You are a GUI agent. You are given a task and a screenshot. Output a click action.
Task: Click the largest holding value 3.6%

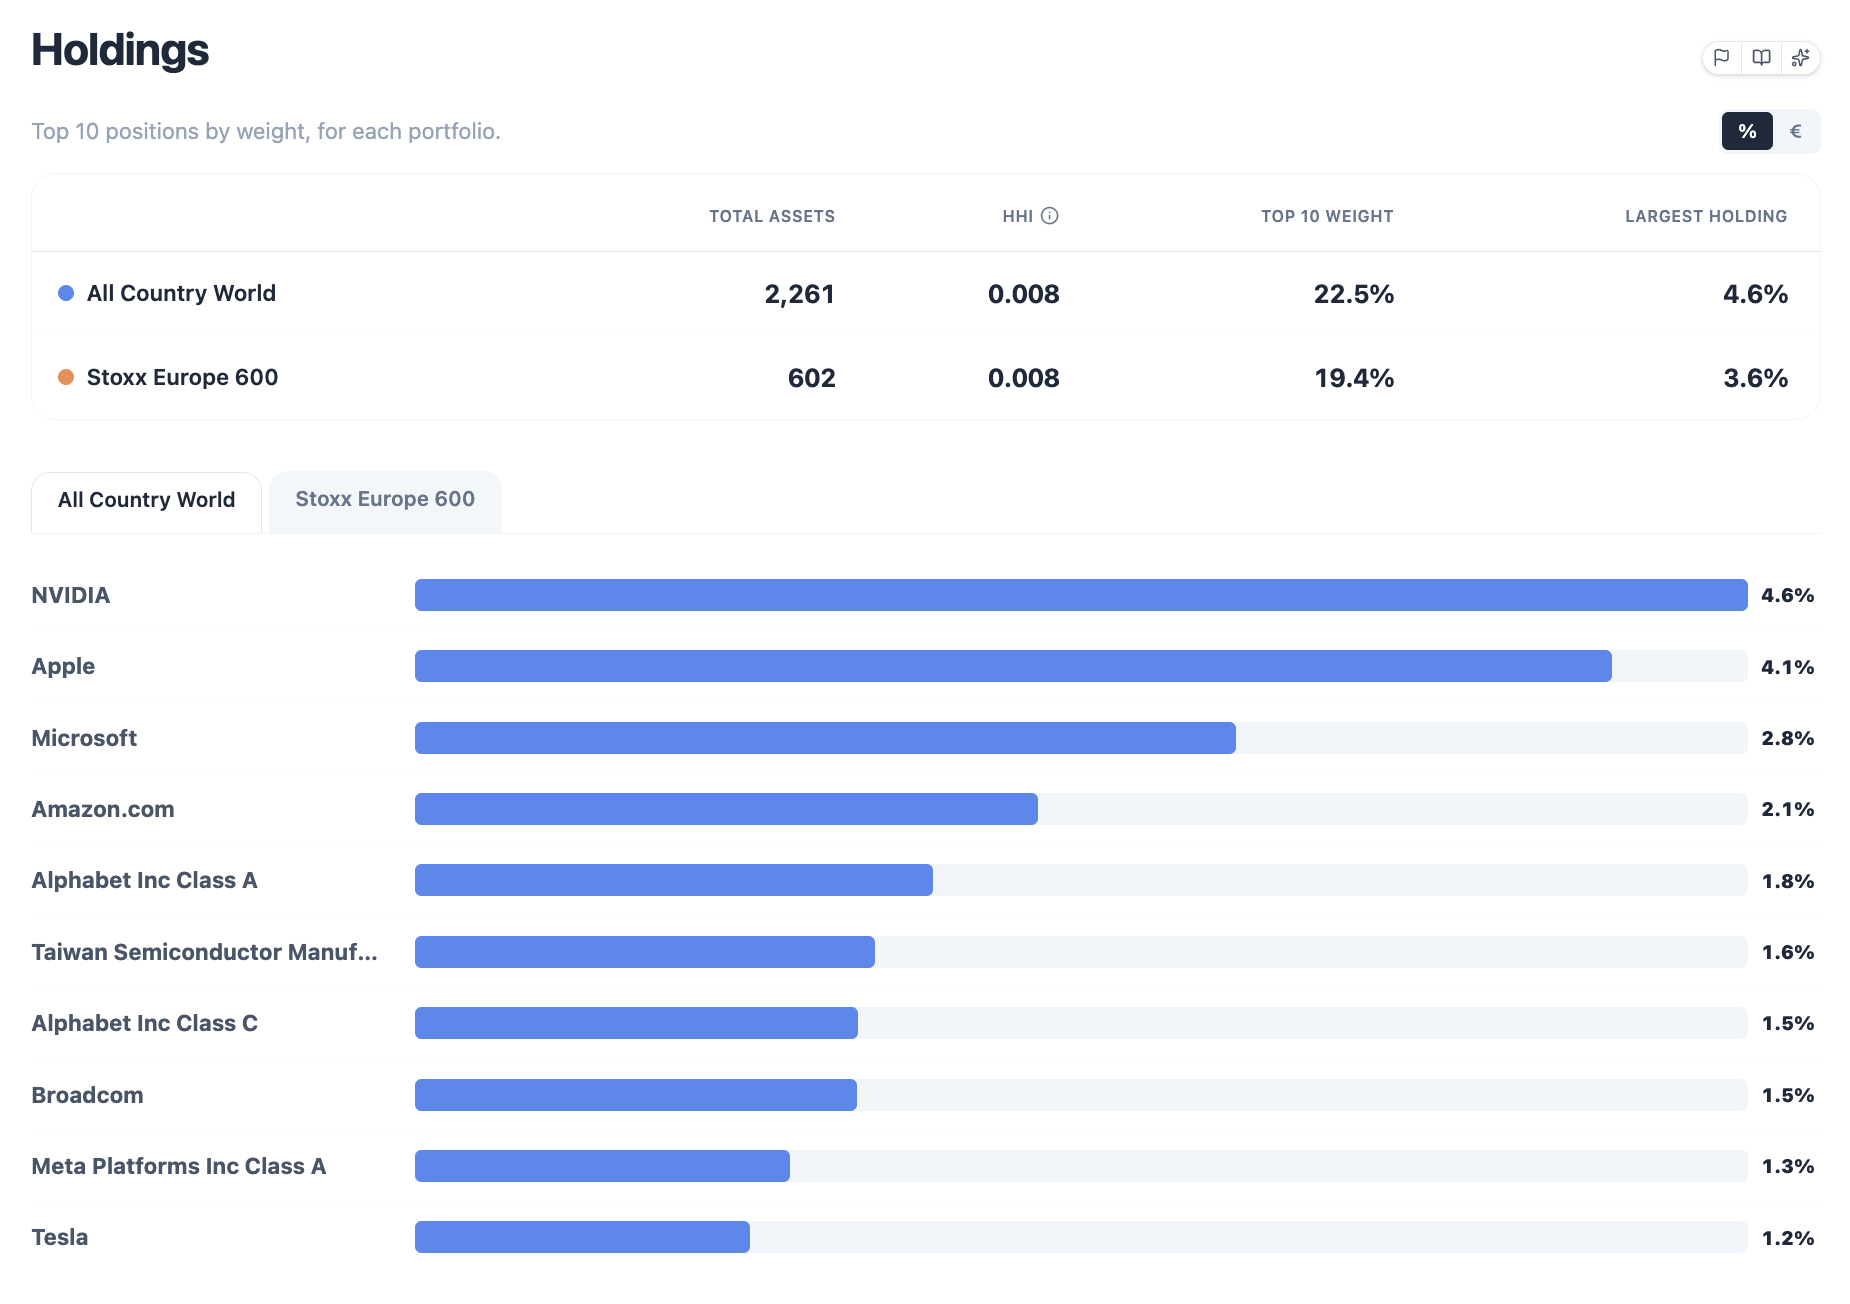click(x=1755, y=378)
